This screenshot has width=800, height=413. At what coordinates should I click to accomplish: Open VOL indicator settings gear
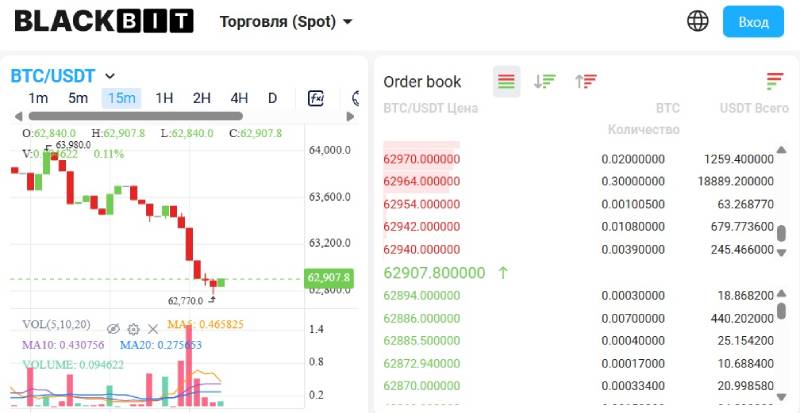pyautogui.click(x=133, y=329)
